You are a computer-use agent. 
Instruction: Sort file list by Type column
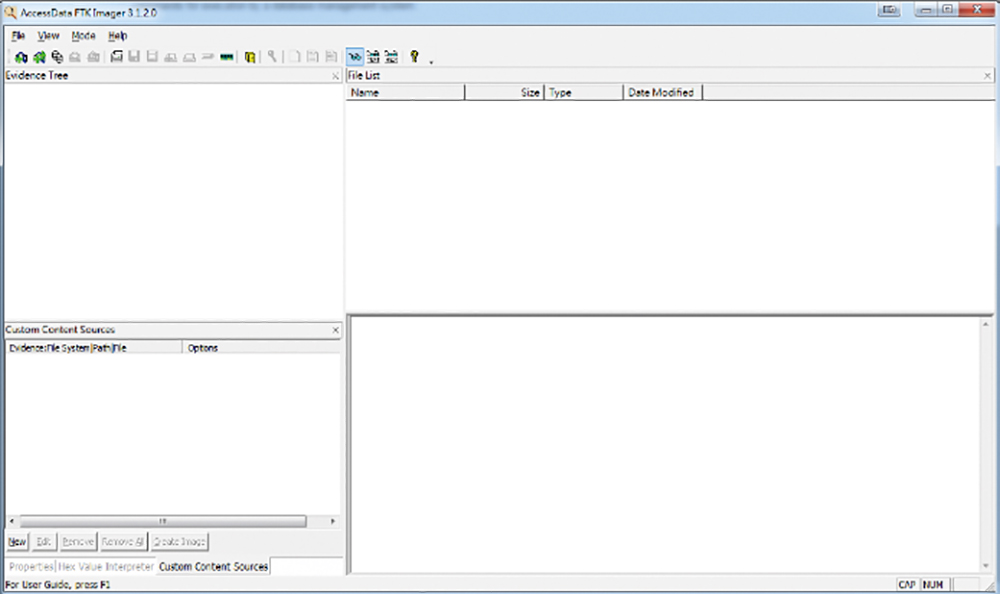tap(584, 93)
